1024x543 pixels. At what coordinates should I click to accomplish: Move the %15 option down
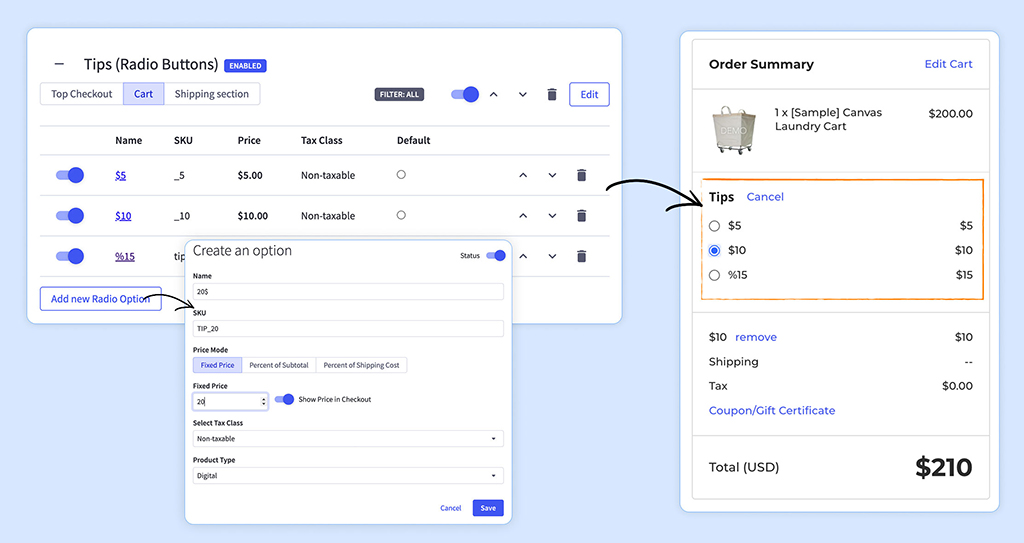(552, 256)
